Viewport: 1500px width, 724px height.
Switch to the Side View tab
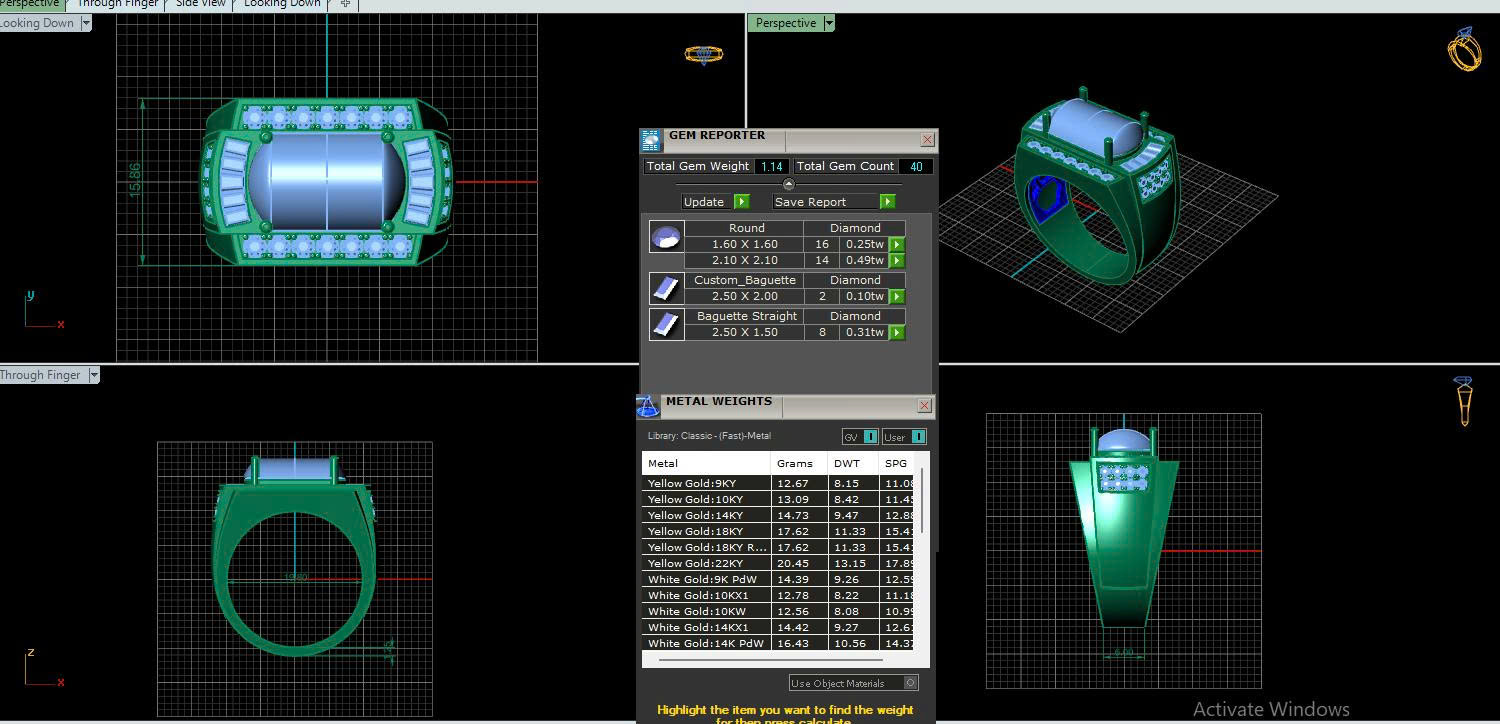pos(201,4)
